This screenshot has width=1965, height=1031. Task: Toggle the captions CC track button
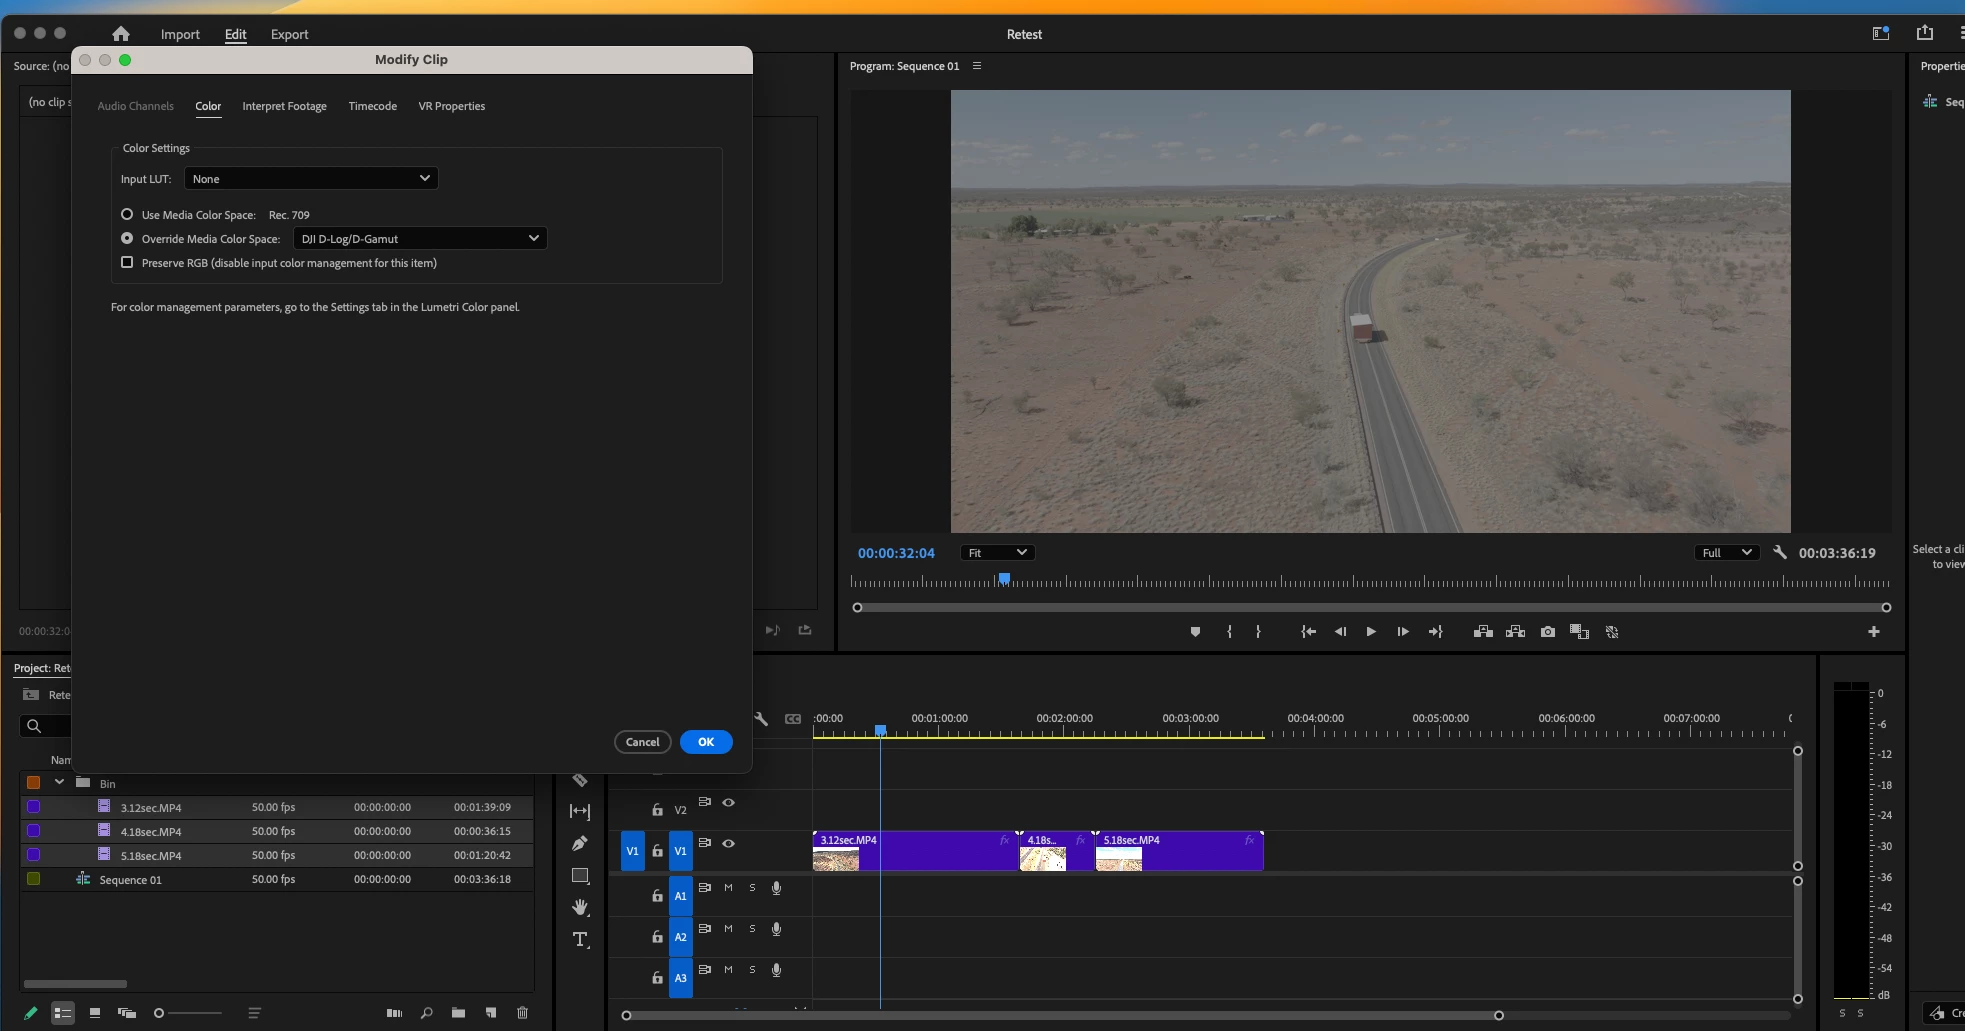pos(793,718)
